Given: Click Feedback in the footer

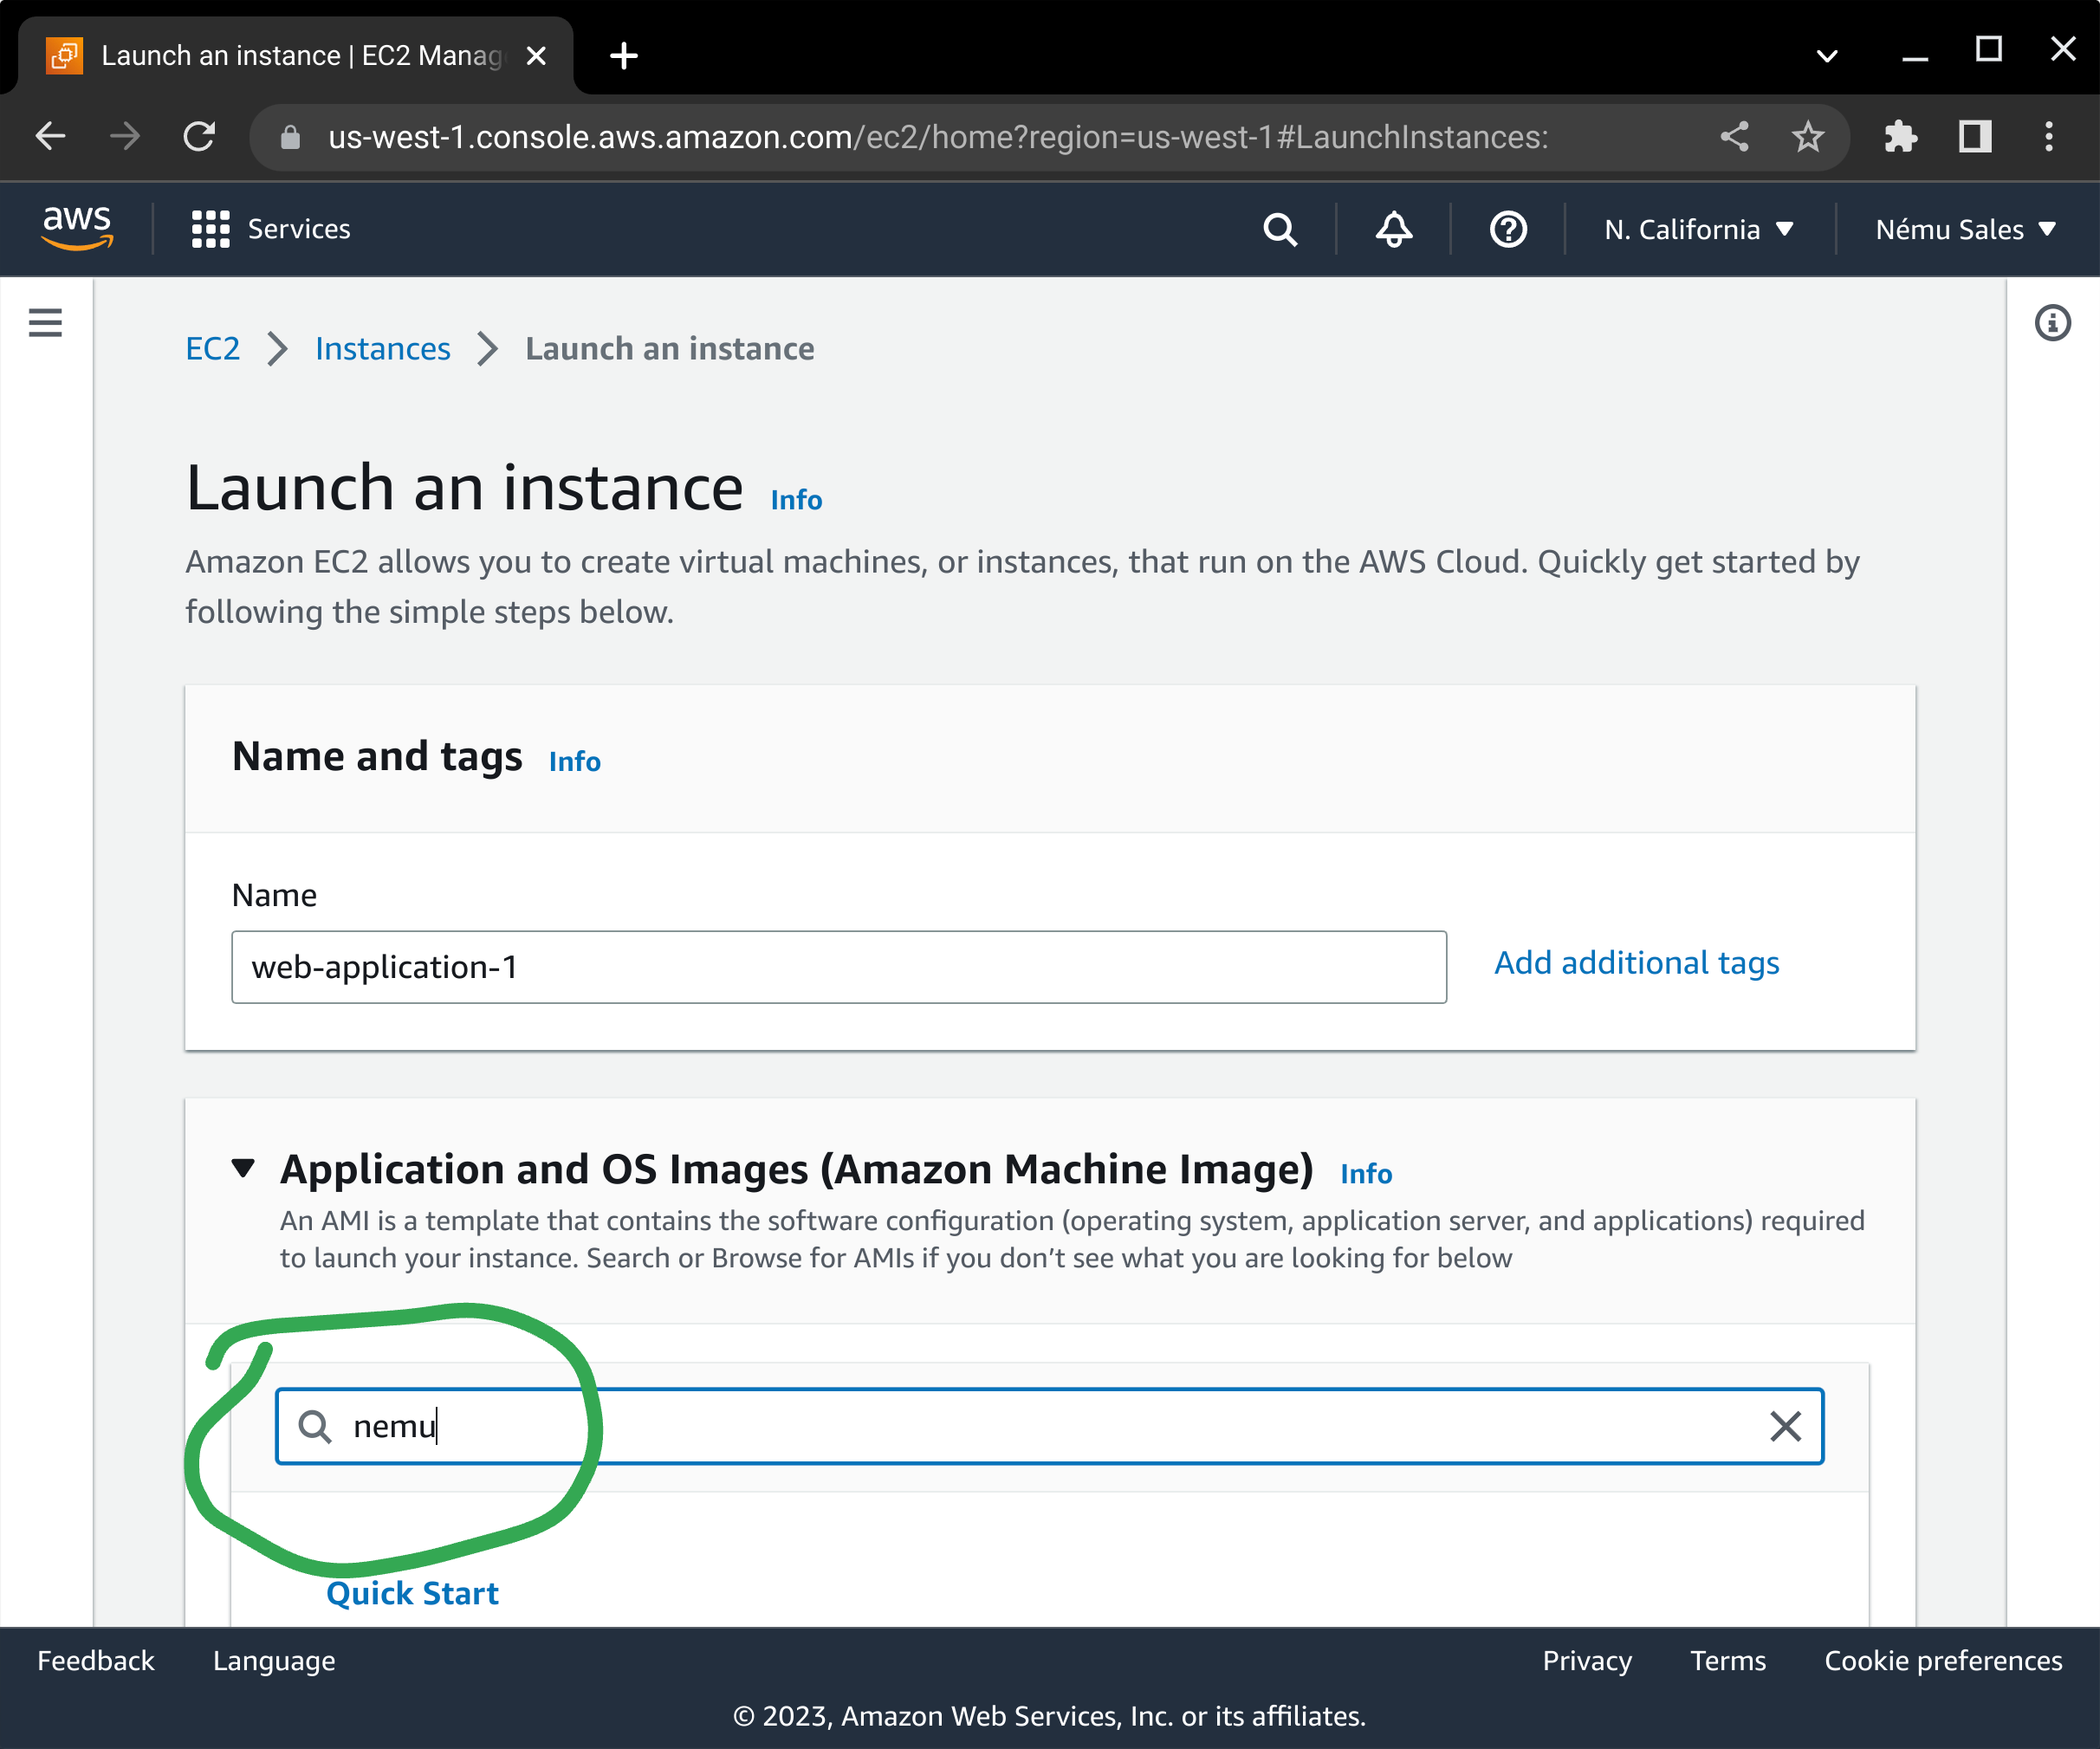Looking at the screenshot, I should (x=96, y=1660).
